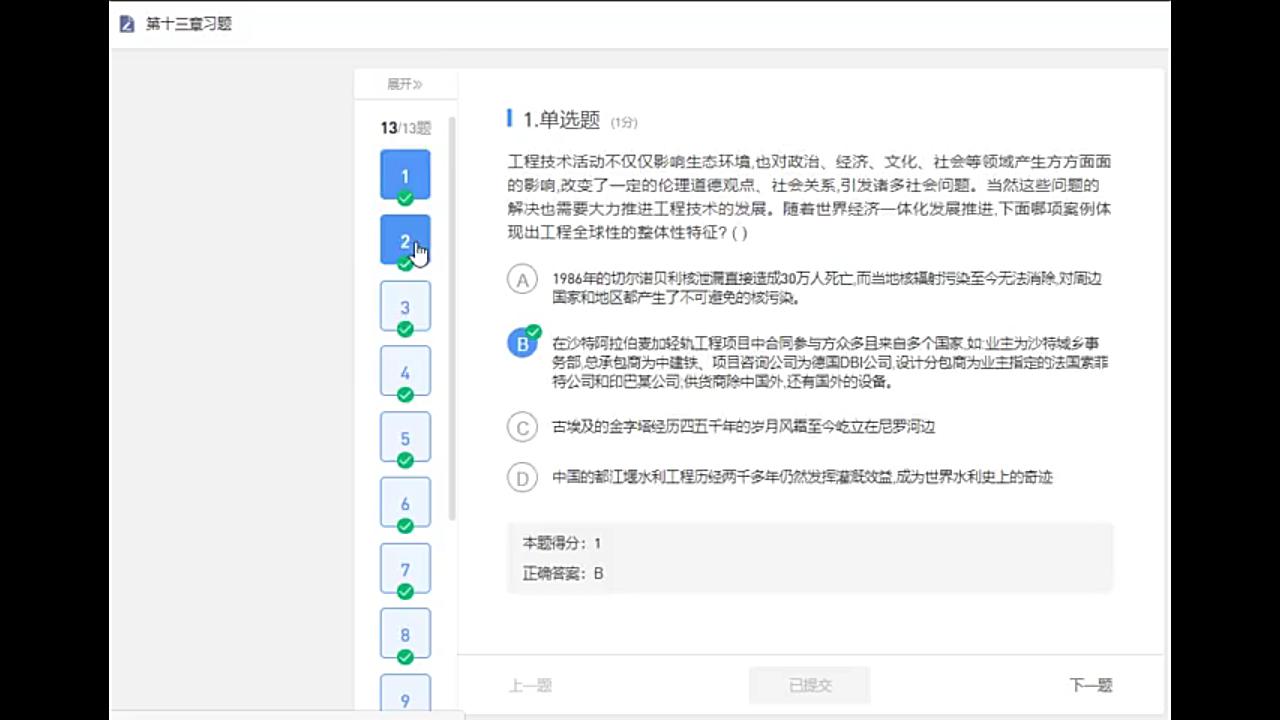Go to question 1 in the navigator
This screenshot has height=720, width=1280.
point(405,175)
